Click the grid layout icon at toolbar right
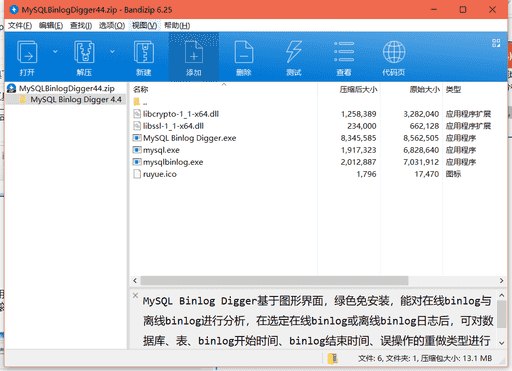The width and height of the screenshot is (512, 371). [x=496, y=43]
